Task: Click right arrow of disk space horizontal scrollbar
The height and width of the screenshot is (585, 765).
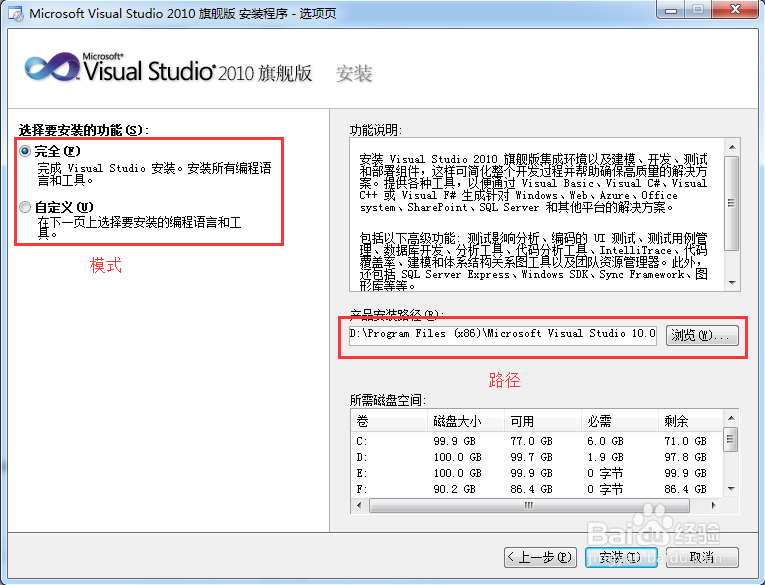Action: (713, 505)
